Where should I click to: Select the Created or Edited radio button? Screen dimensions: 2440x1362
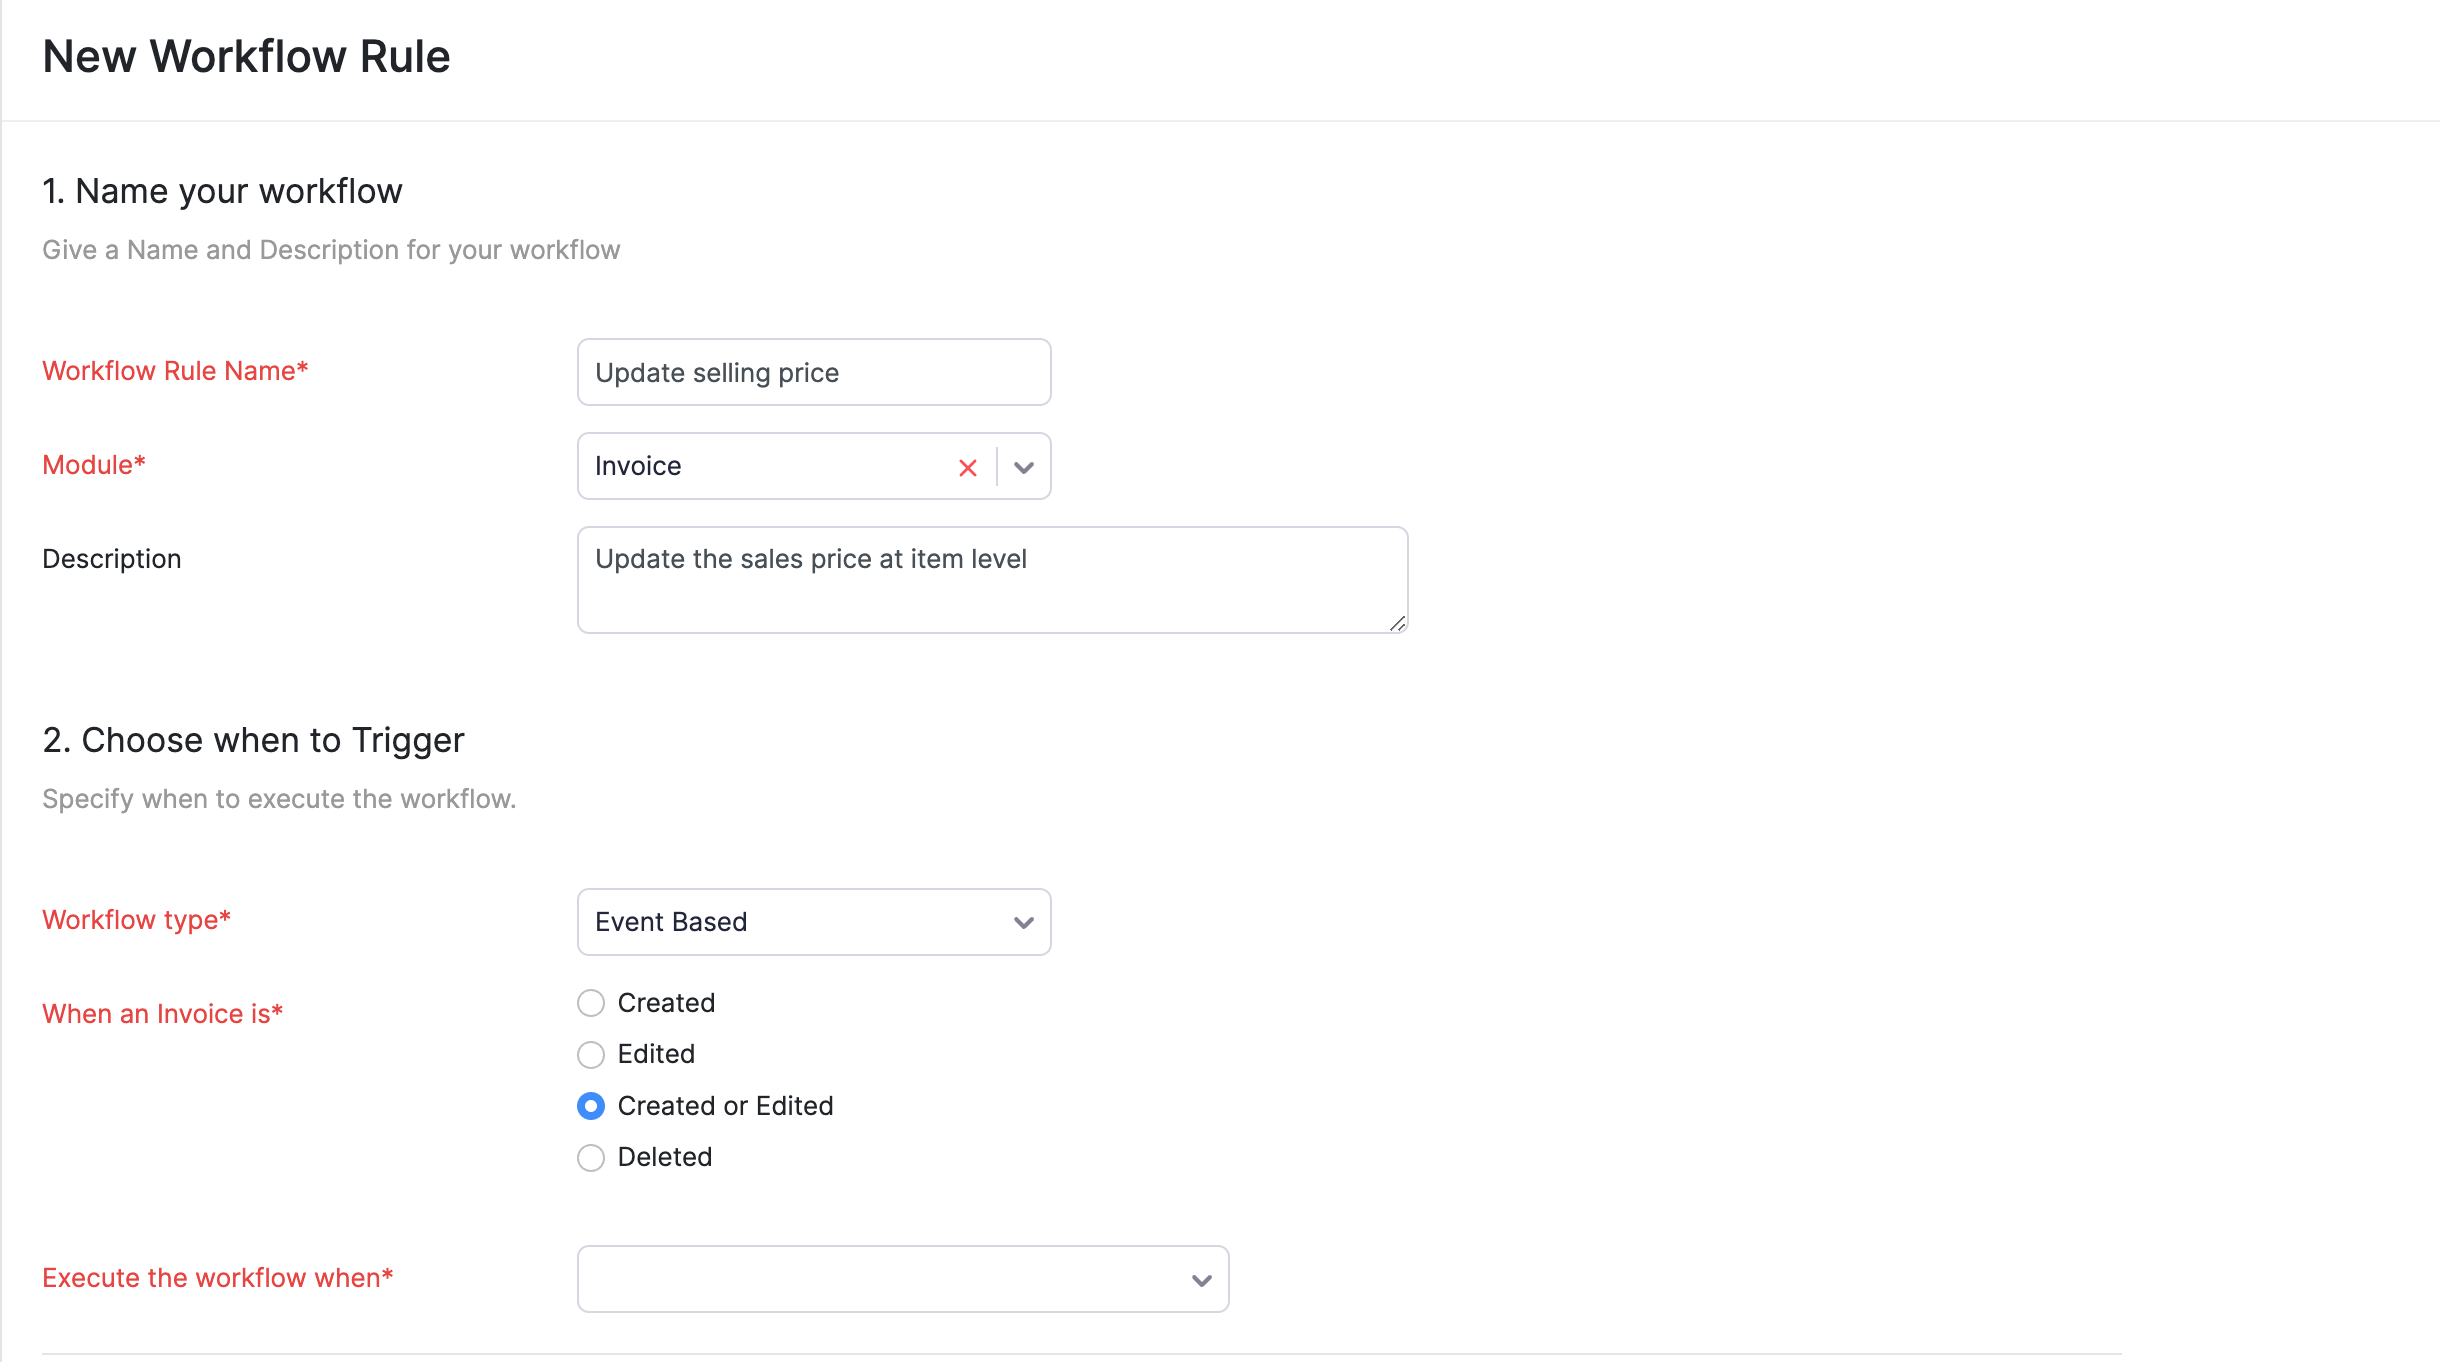click(x=591, y=1106)
